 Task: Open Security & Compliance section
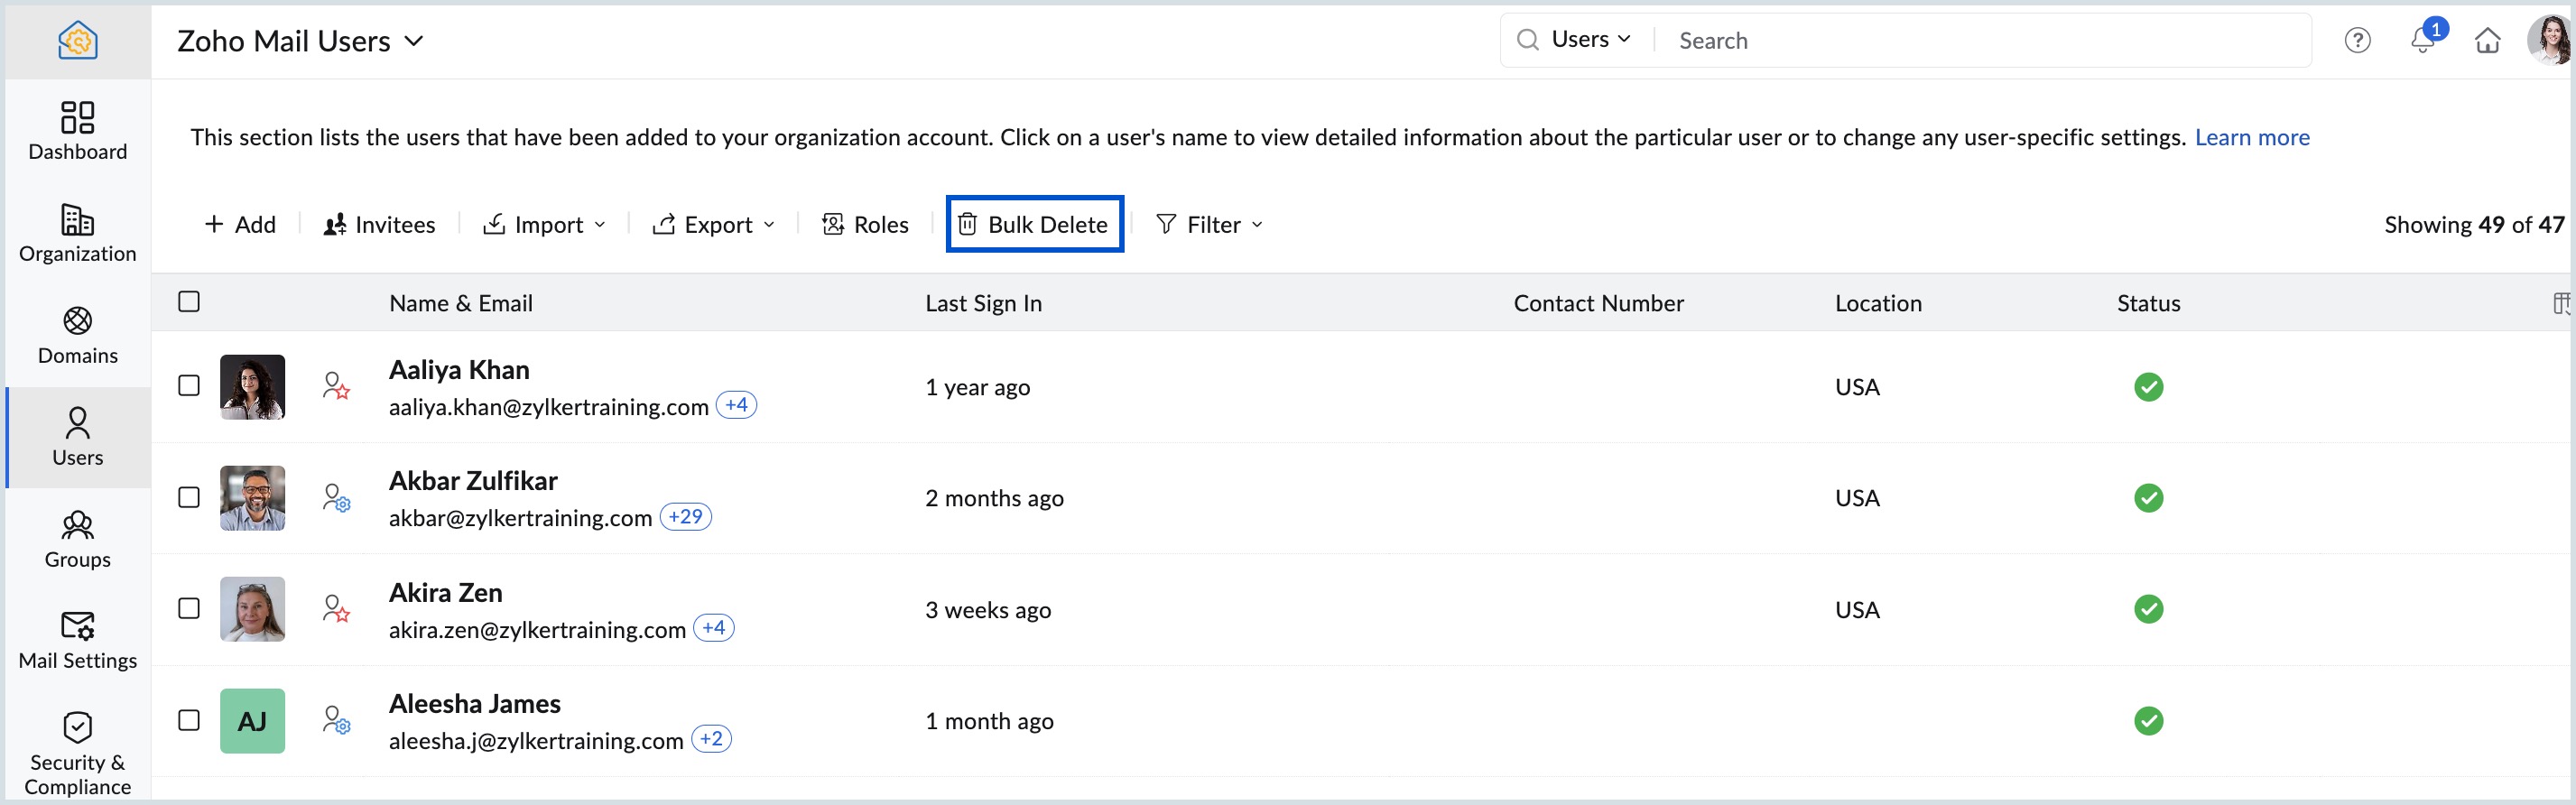tap(77, 753)
